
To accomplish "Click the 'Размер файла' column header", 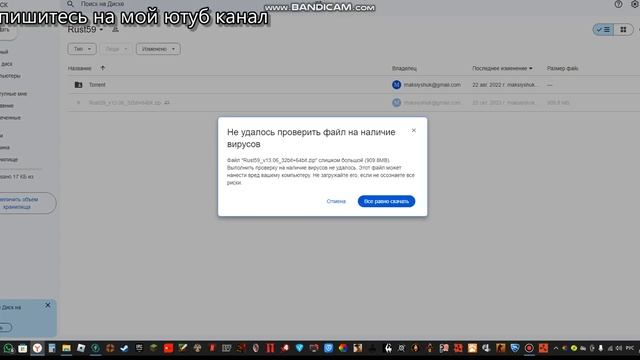I will 562,68.
